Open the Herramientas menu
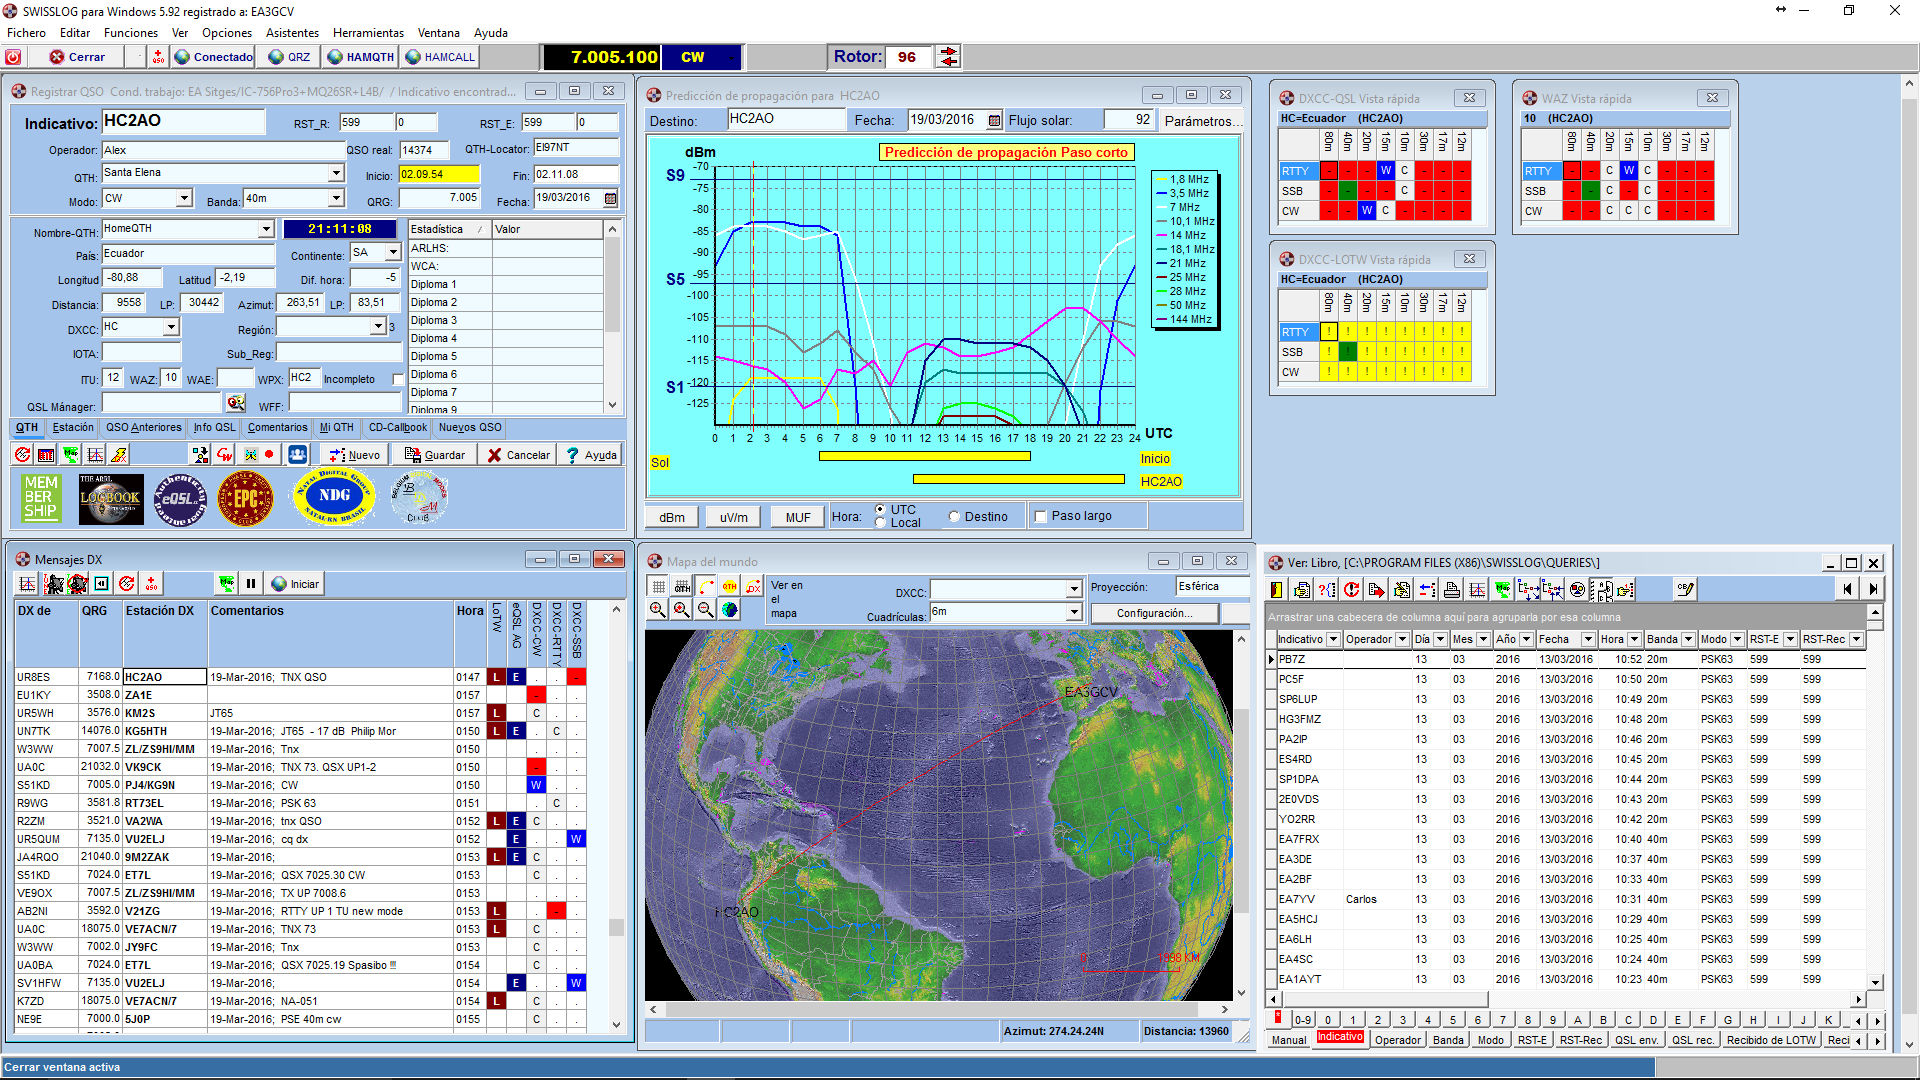Screen dimensions: 1920x1080 [368, 32]
